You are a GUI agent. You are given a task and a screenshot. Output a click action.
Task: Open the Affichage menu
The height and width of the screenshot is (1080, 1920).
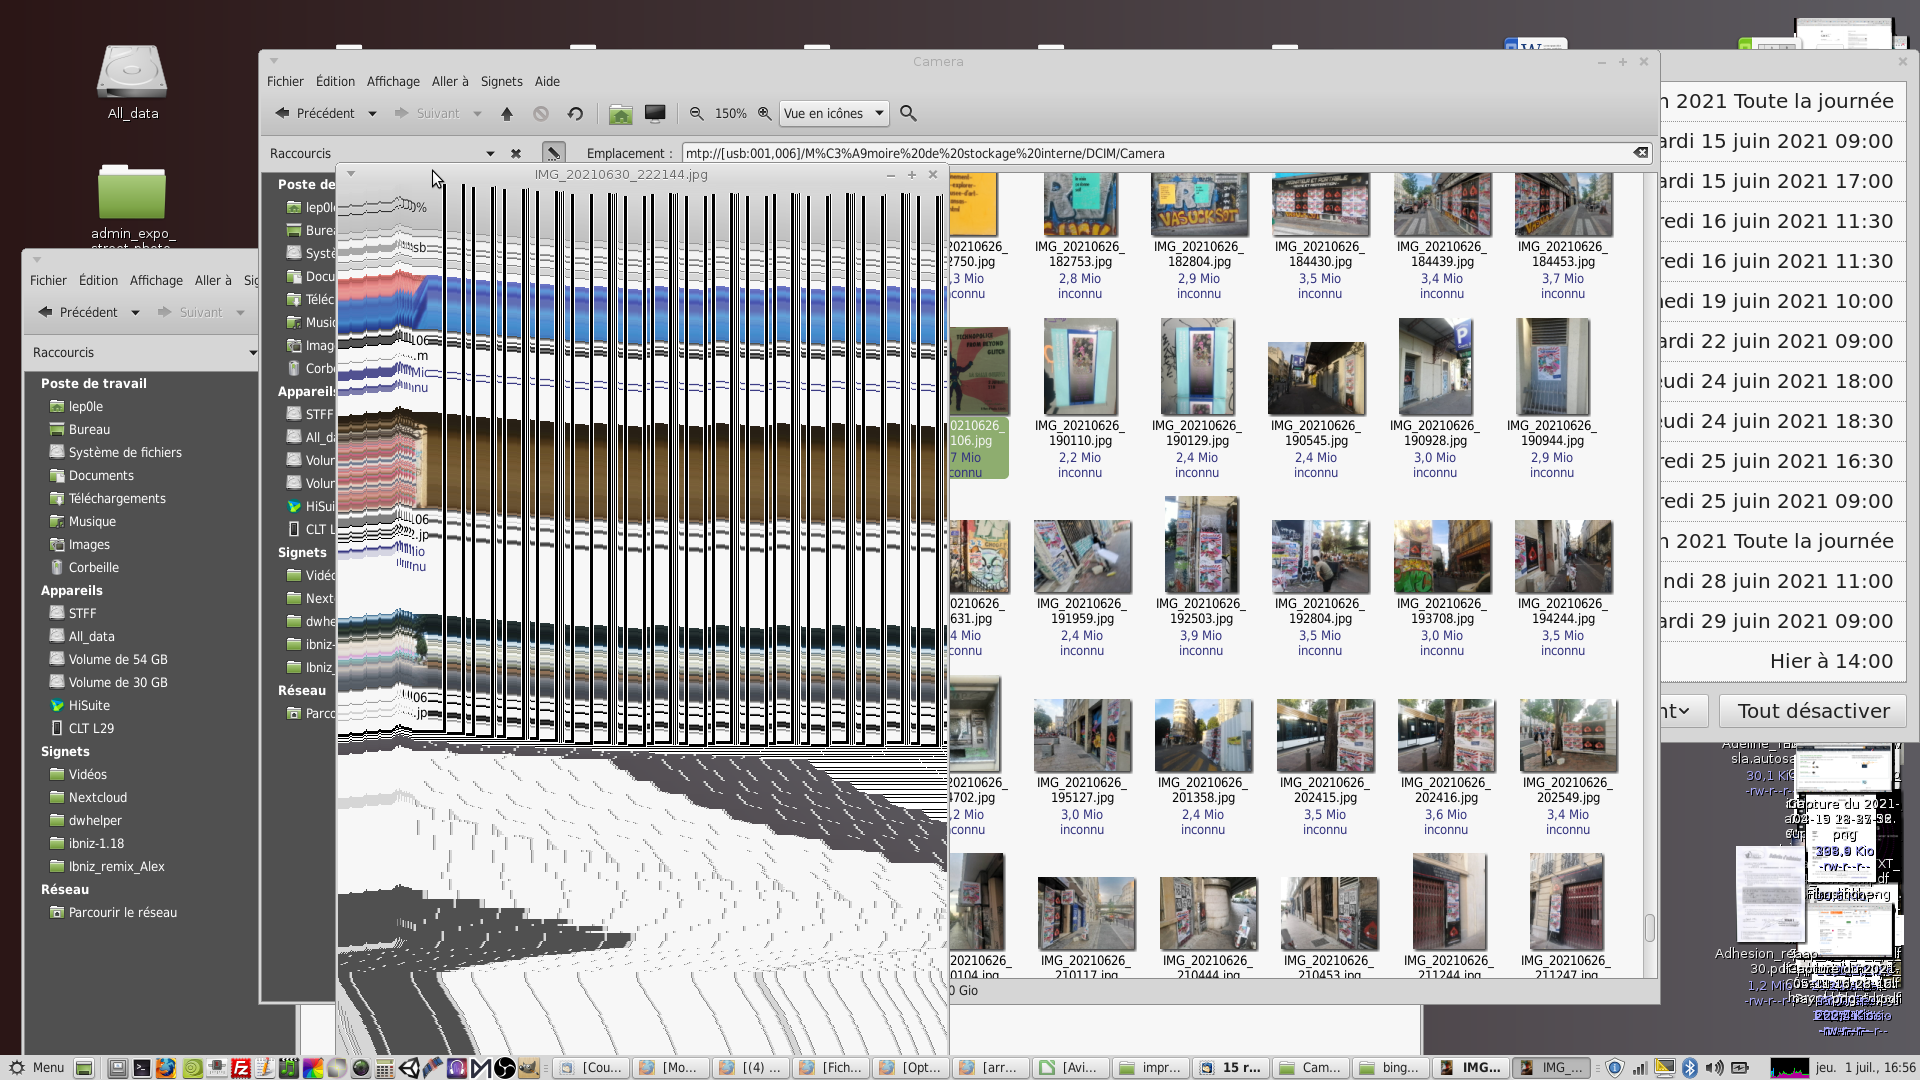coord(393,82)
